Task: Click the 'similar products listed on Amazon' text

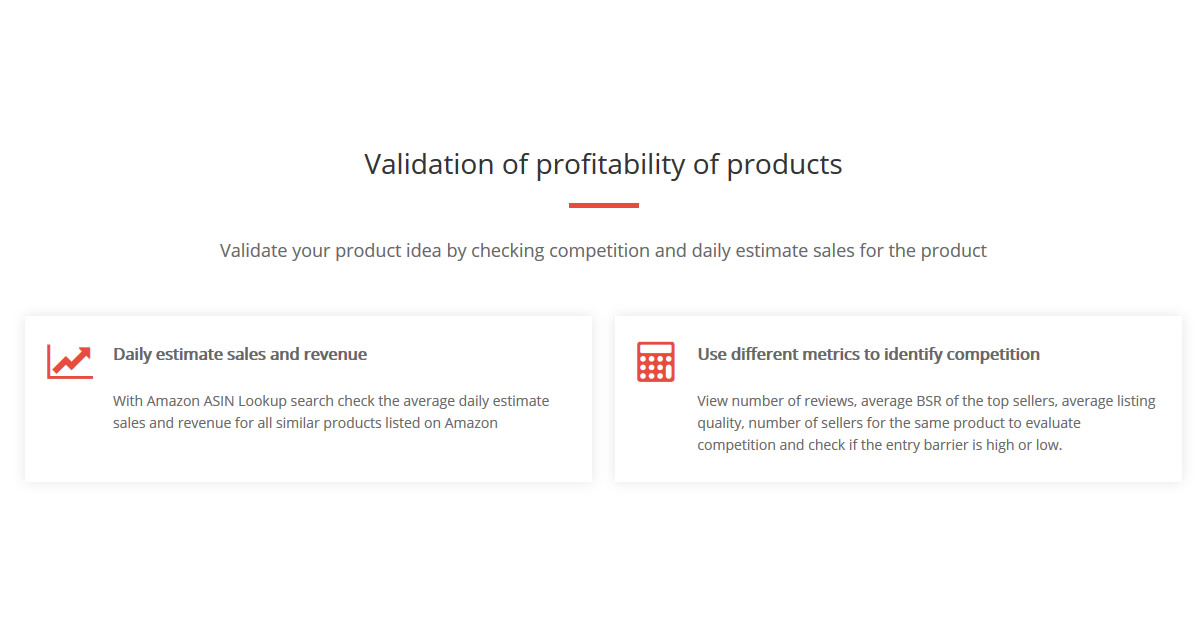Action: 387,423
